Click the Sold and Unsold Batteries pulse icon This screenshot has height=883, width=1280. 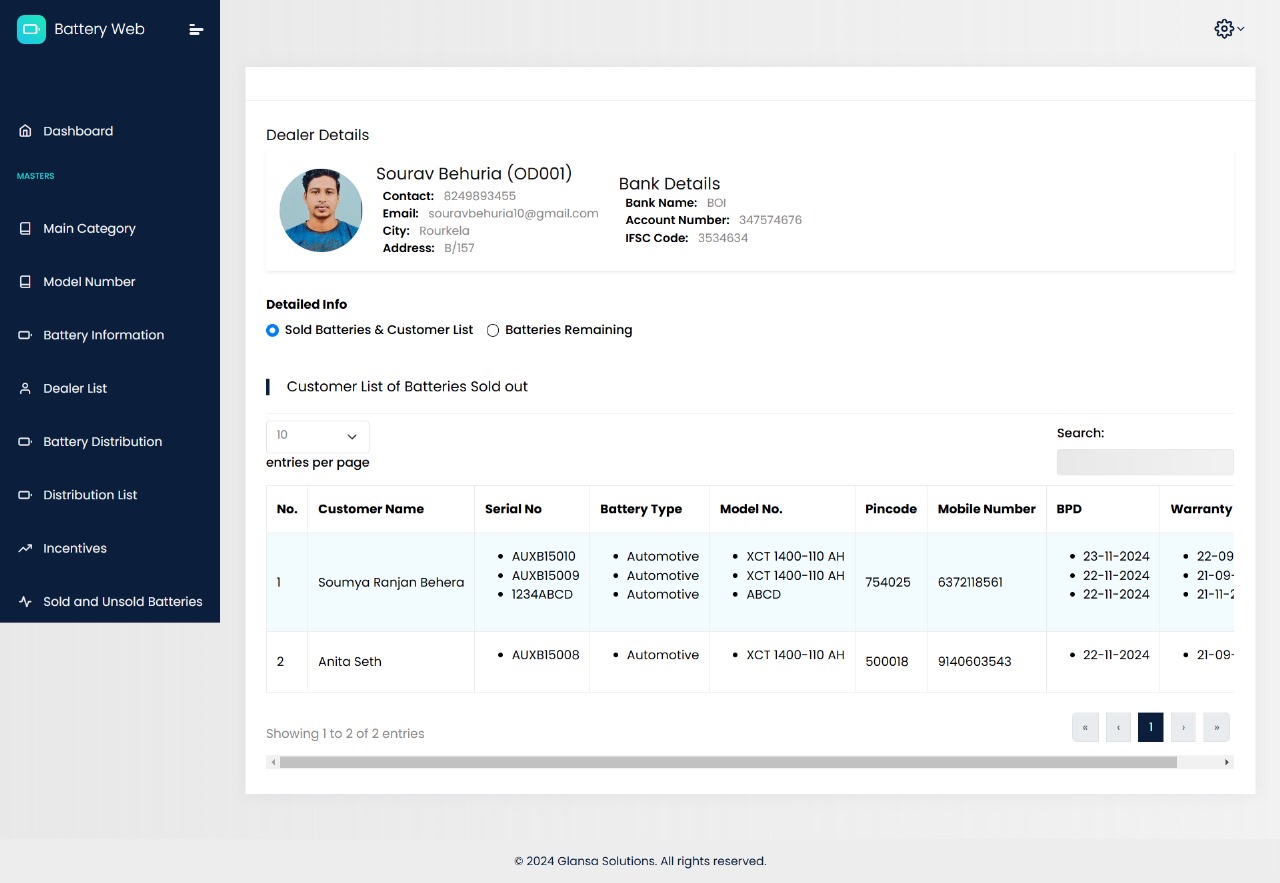[x=25, y=601]
